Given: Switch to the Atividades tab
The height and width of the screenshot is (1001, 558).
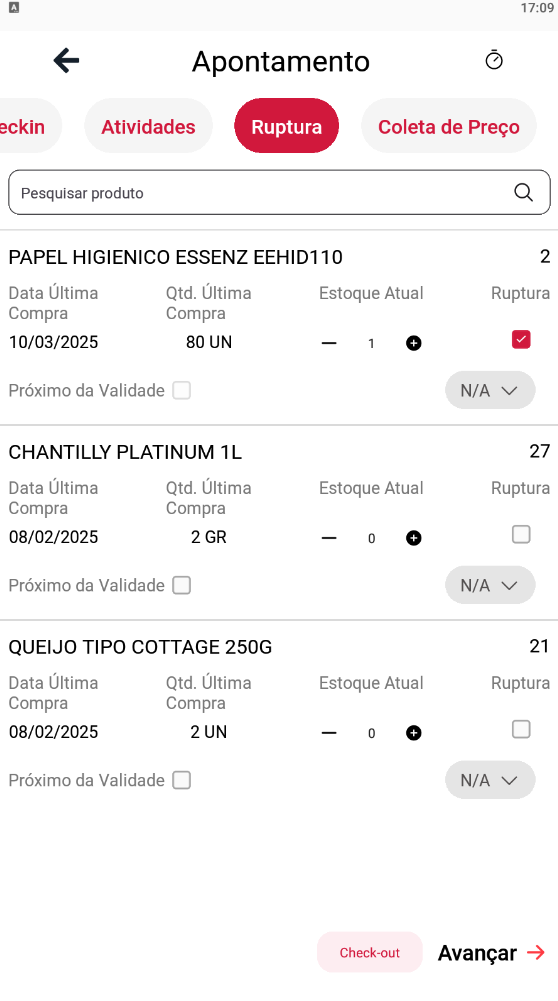Looking at the screenshot, I should click(148, 126).
